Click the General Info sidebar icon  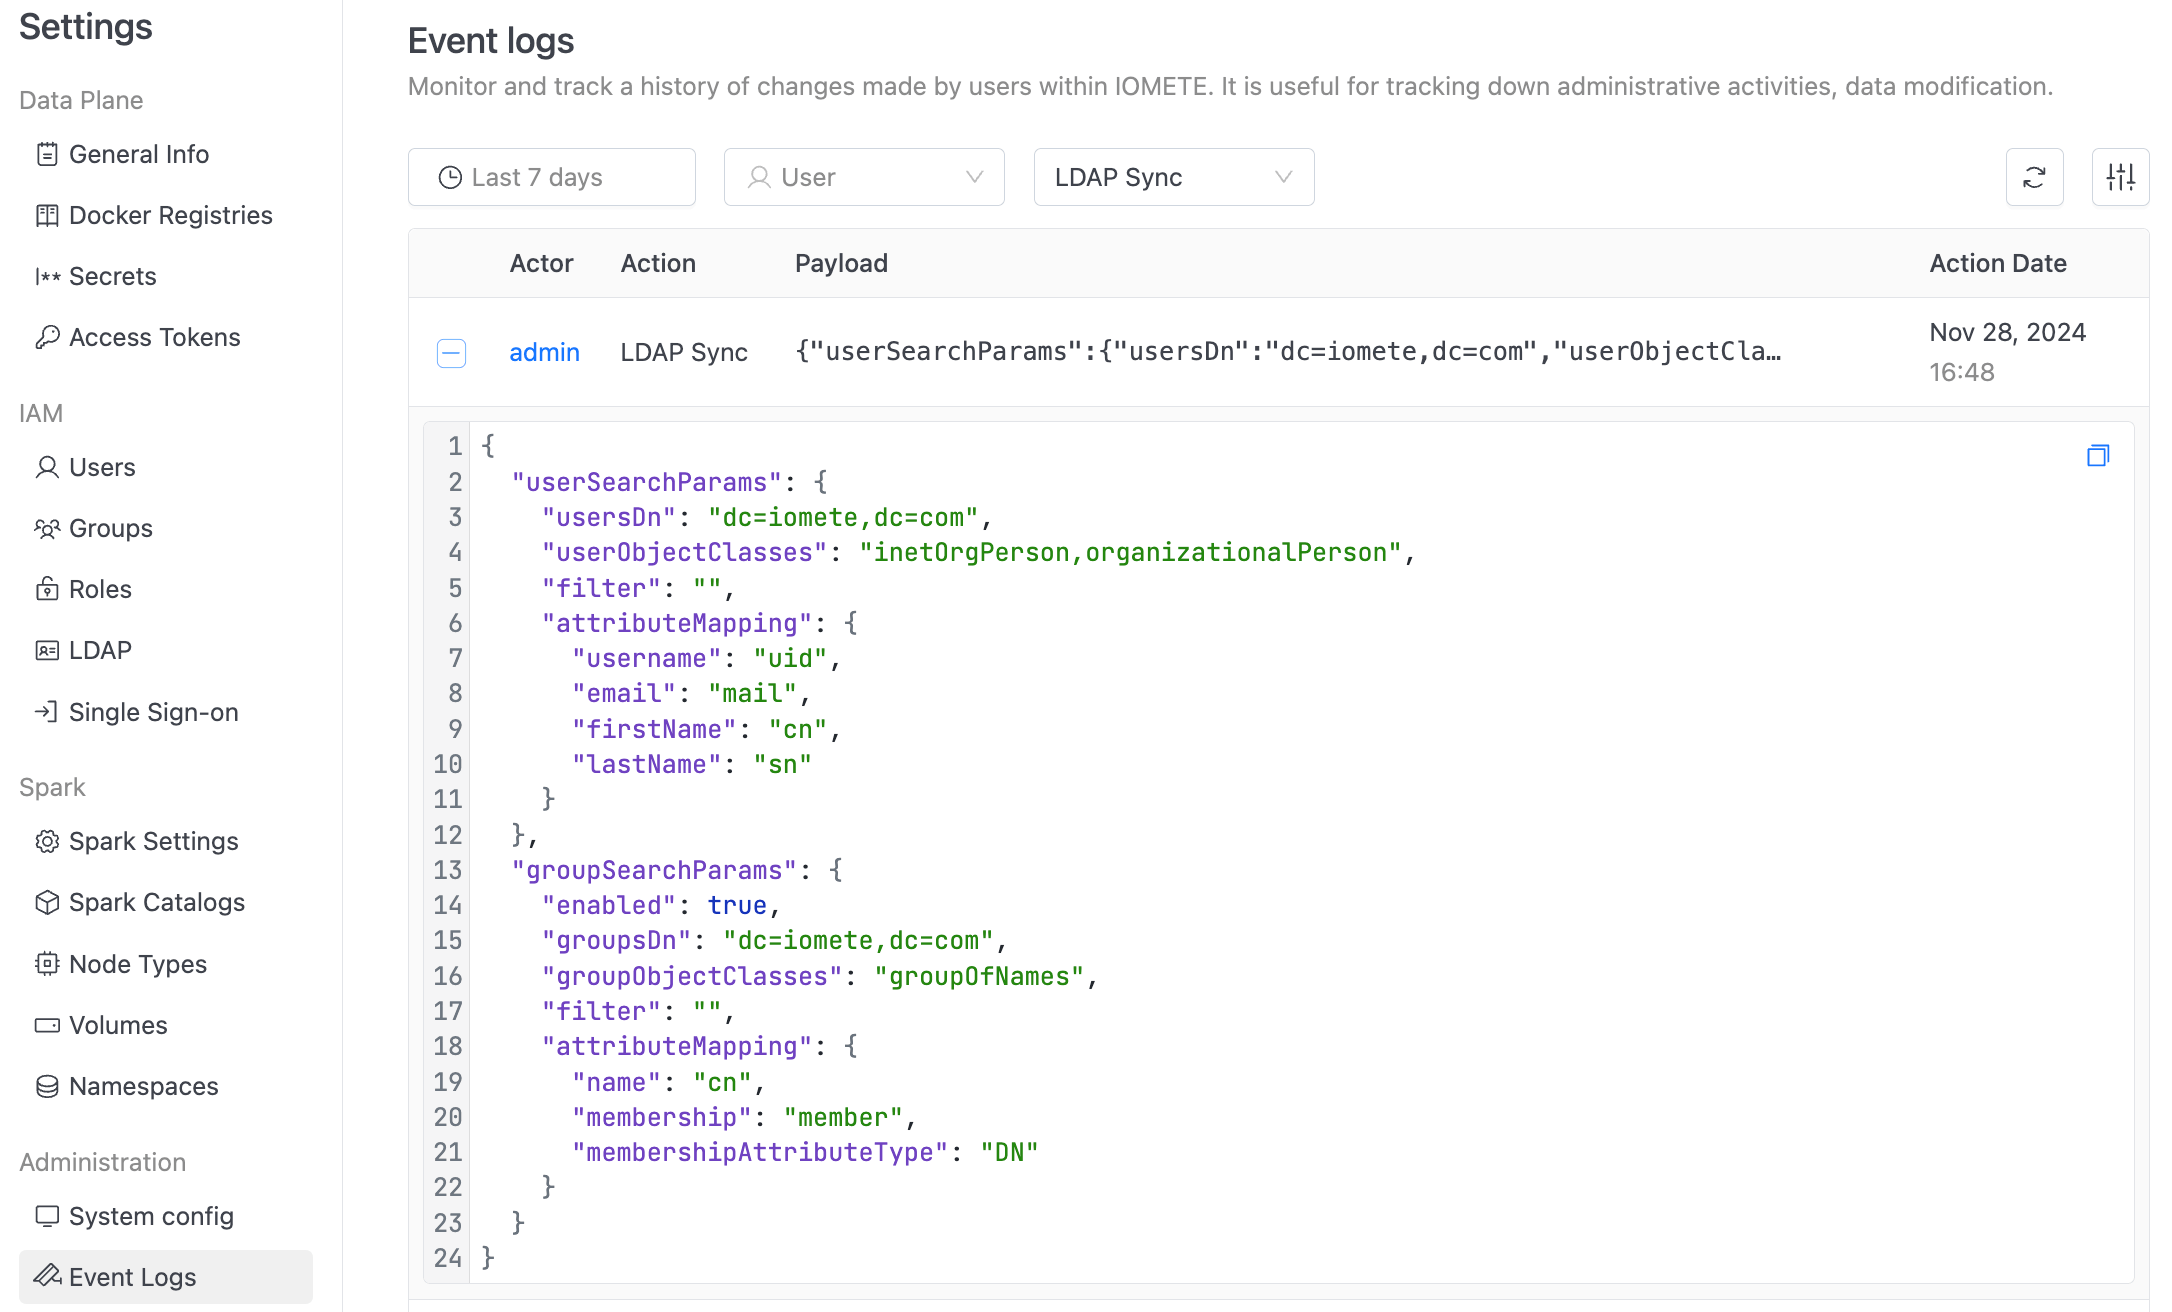pyautogui.click(x=47, y=154)
